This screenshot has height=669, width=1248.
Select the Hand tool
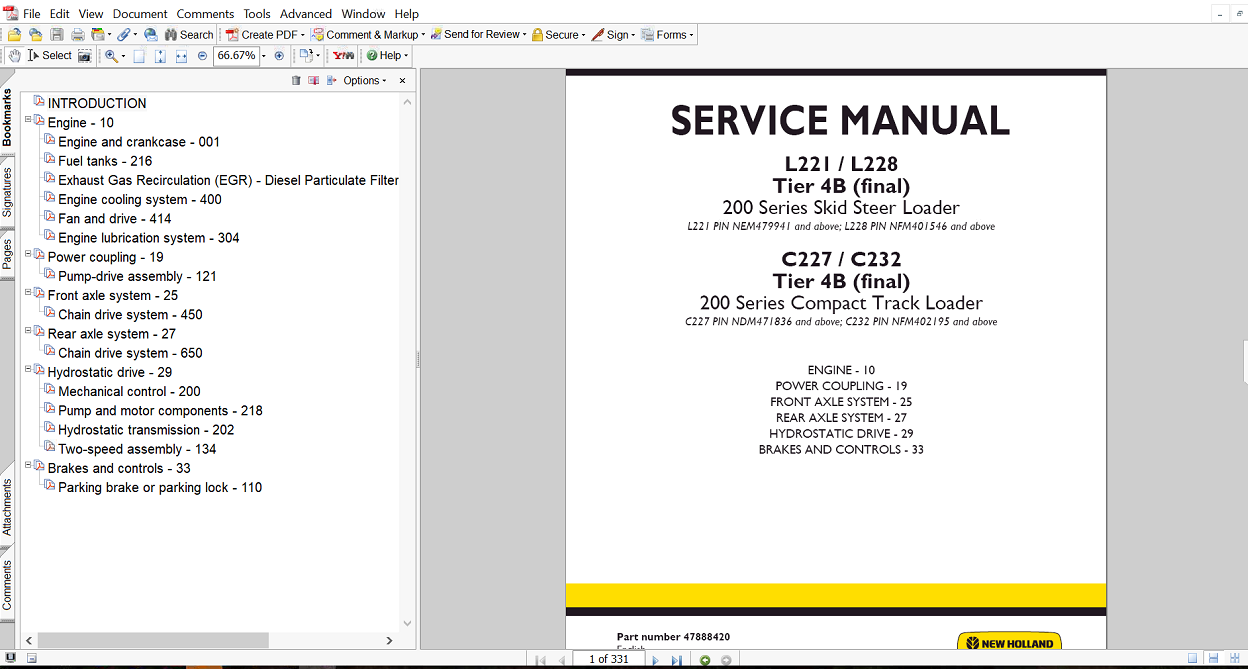[x=14, y=56]
